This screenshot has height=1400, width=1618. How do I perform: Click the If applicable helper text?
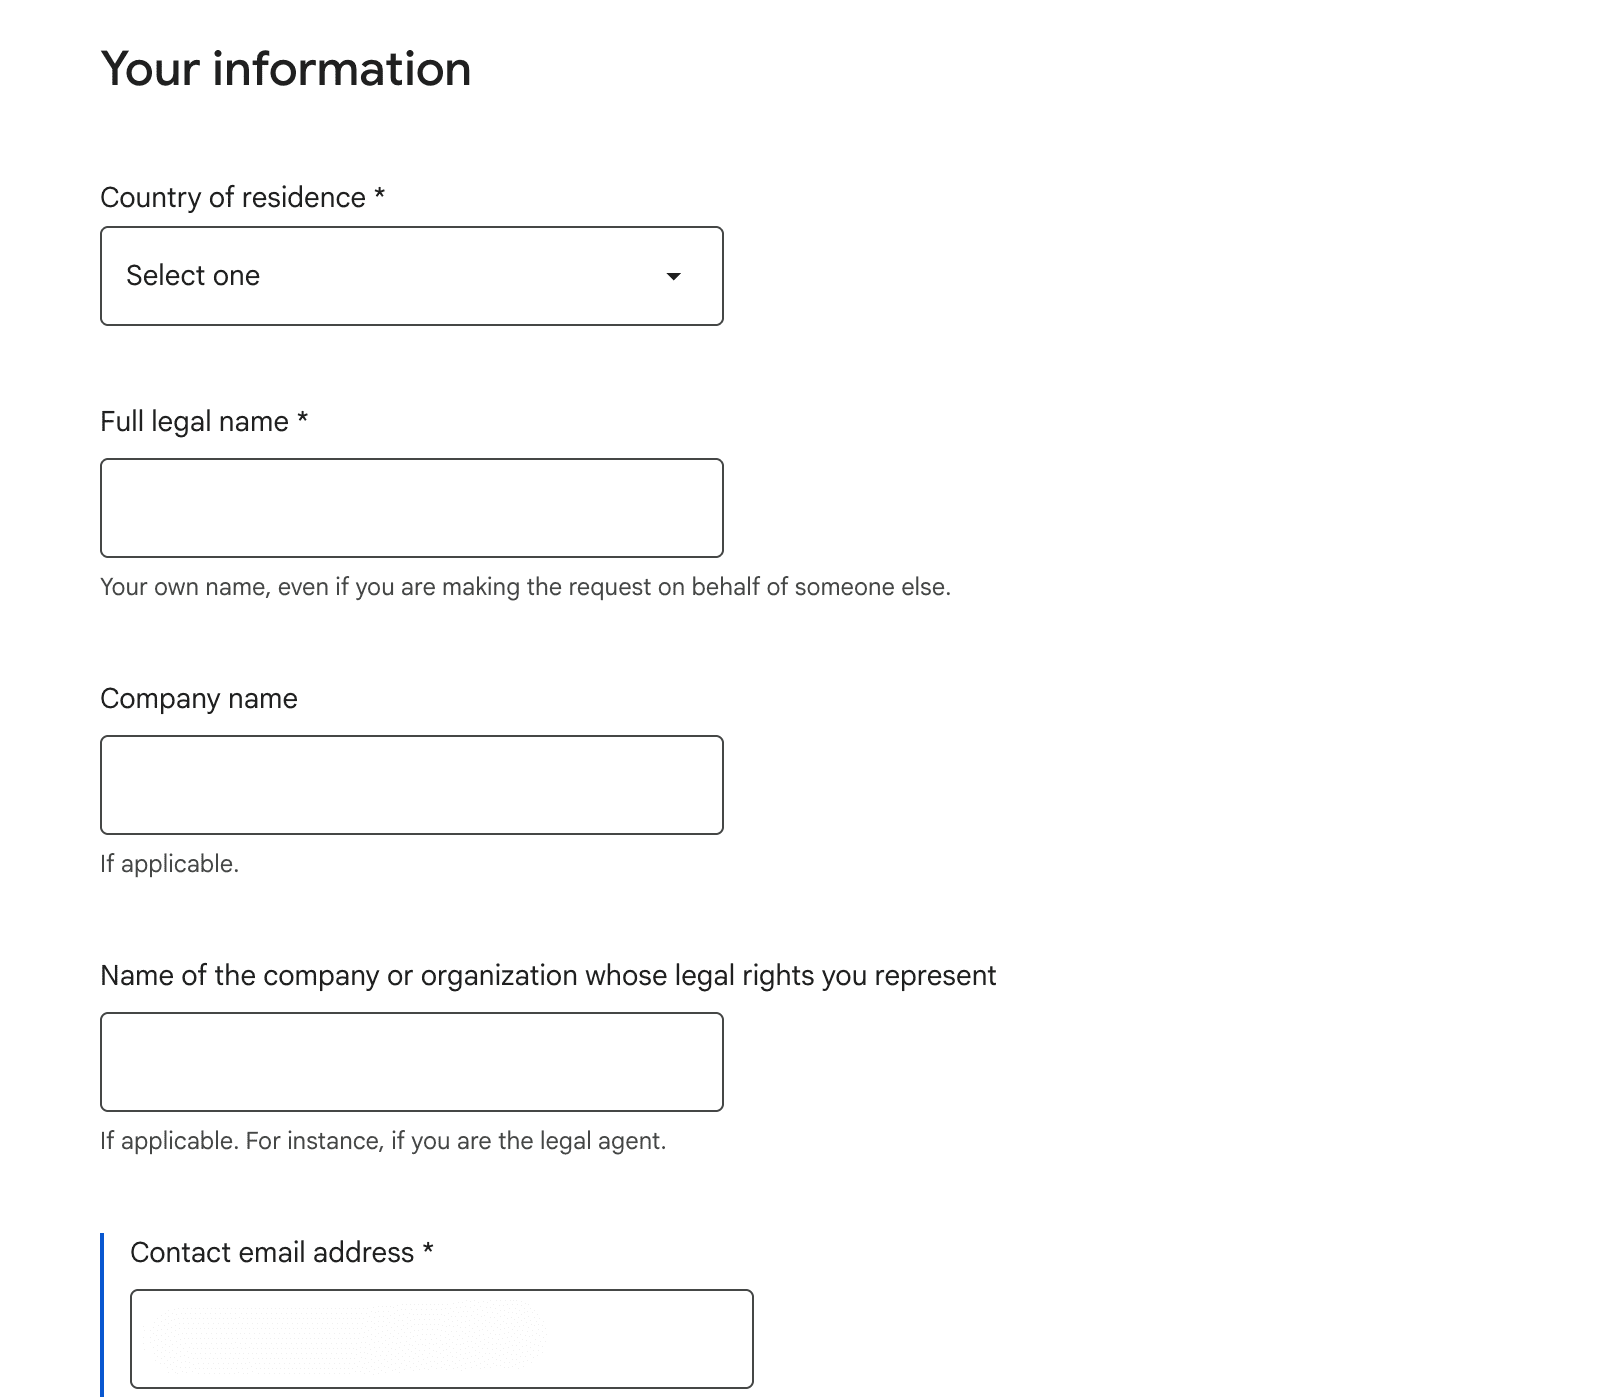tap(170, 864)
